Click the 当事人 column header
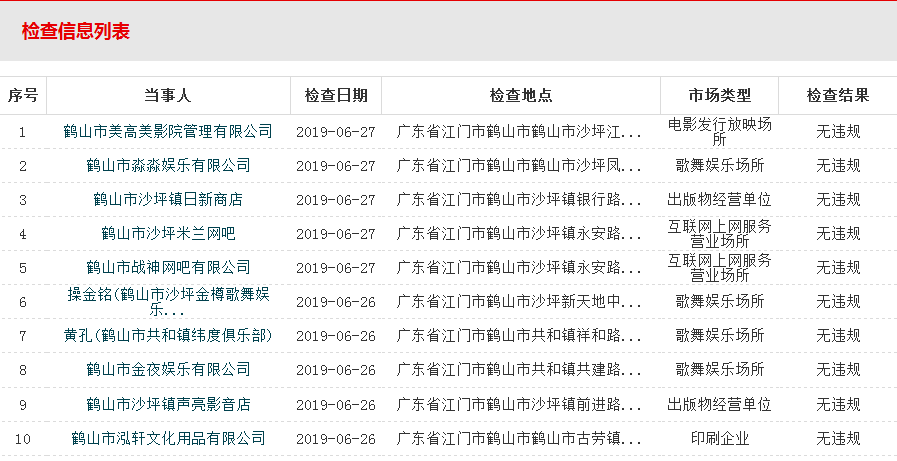The height and width of the screenshot is (461, 897). point(167,96)
